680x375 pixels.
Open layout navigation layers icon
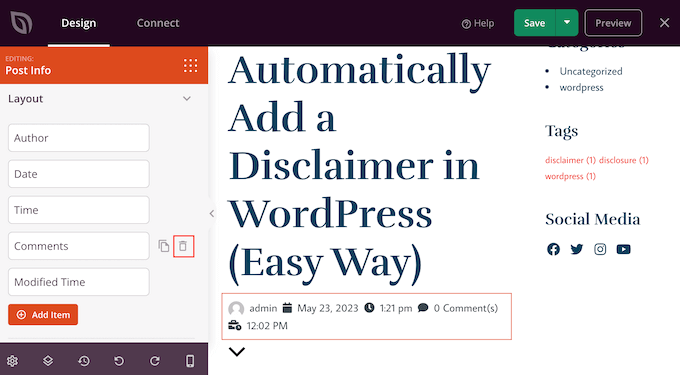pyautogui.click(x=48, y=361)
